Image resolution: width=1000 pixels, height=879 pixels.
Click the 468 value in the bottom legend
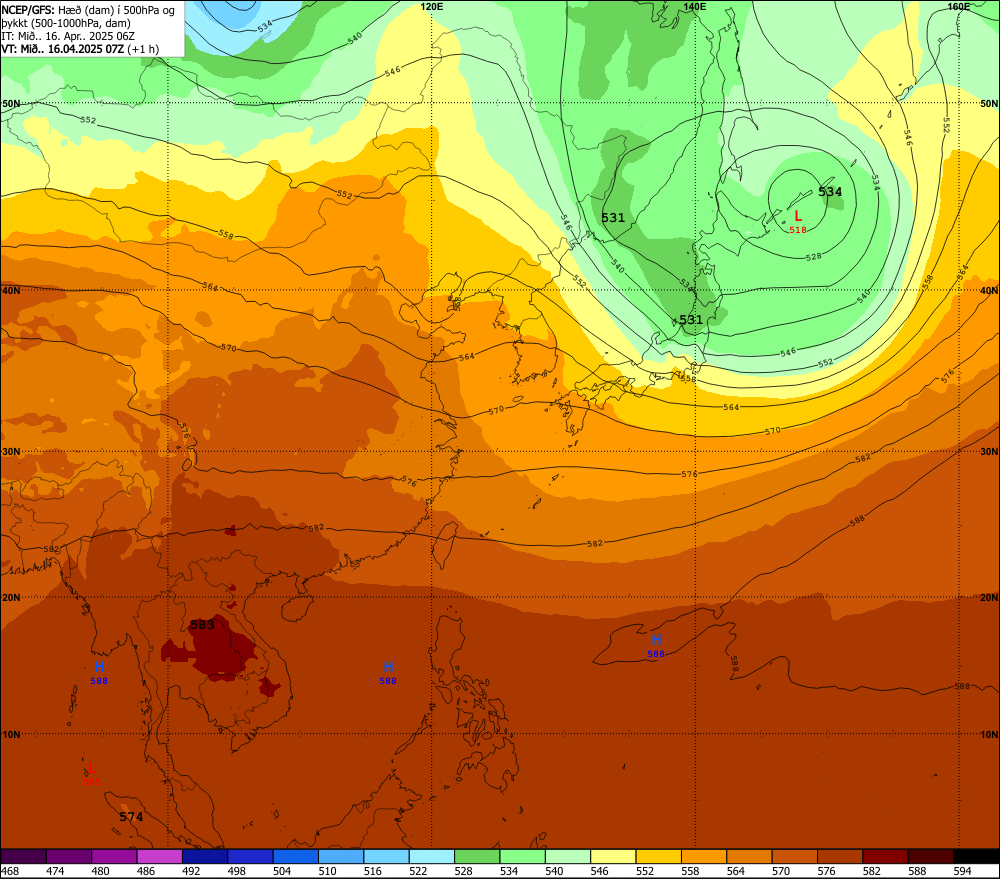pos(10,871)
